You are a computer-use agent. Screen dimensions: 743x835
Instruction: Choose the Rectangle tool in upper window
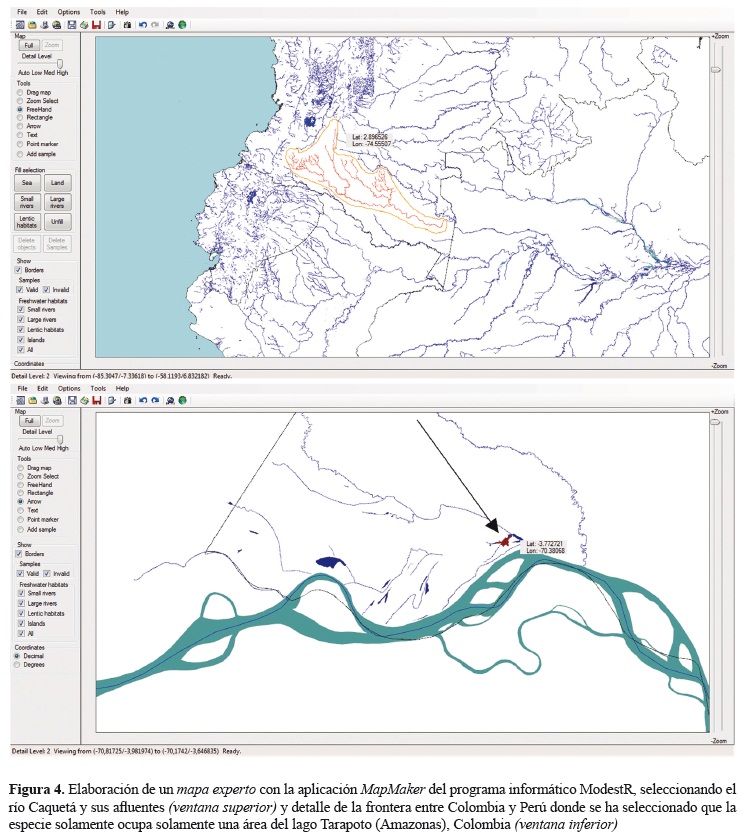[20, 118]
